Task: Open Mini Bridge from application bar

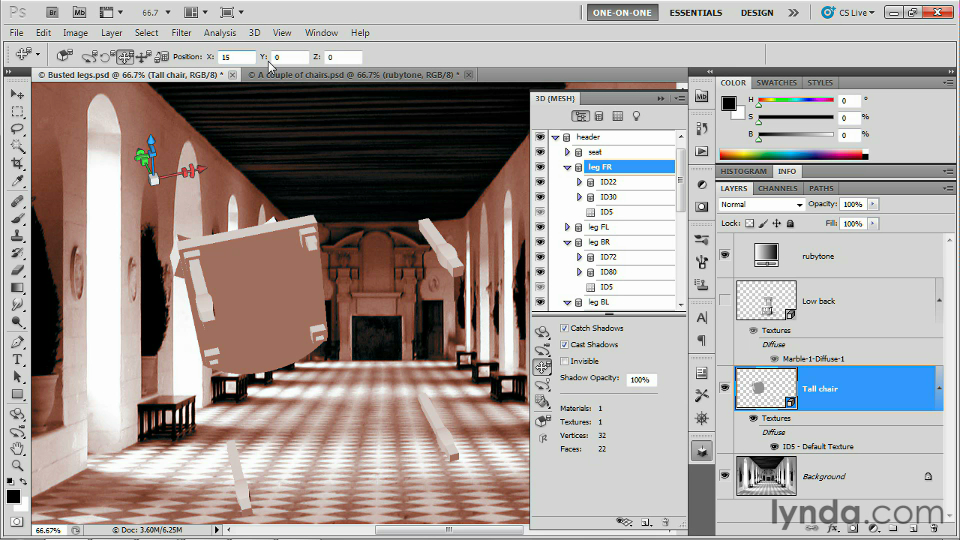Action: 79,12
